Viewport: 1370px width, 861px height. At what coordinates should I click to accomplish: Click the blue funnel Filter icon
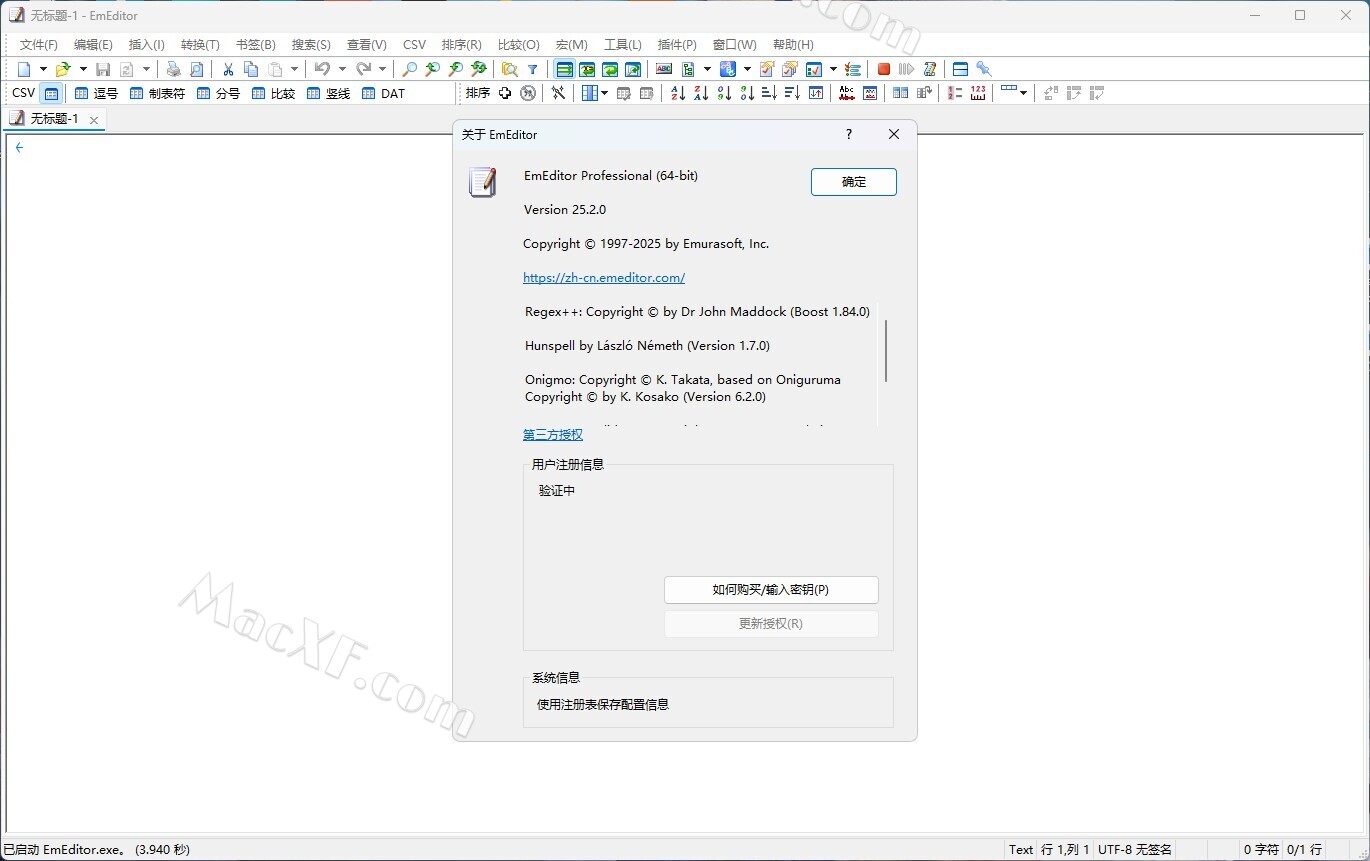coord(533,69)
